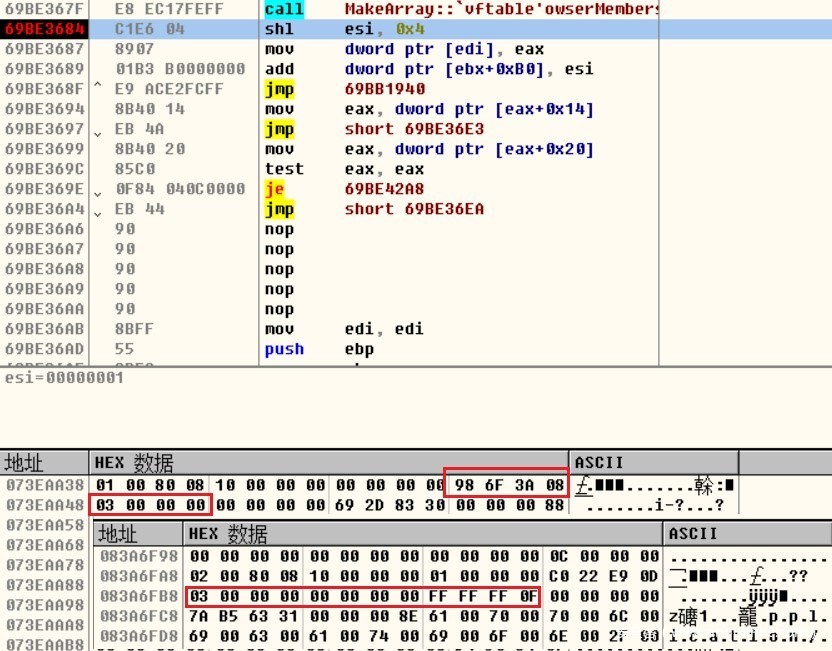Click the jump arrow marker at 69BE36A4
This screenshot has width=832, height=651.
pyautogui.click(x=98, y=210)
